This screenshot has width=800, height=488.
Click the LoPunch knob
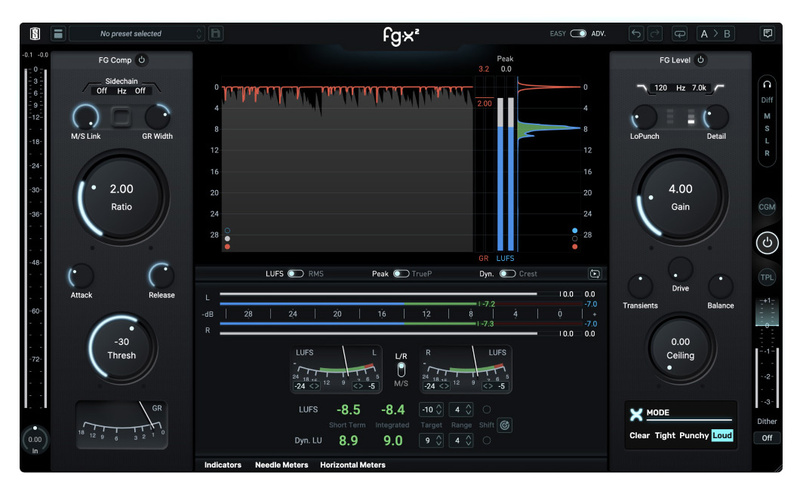tap(644, 117)
